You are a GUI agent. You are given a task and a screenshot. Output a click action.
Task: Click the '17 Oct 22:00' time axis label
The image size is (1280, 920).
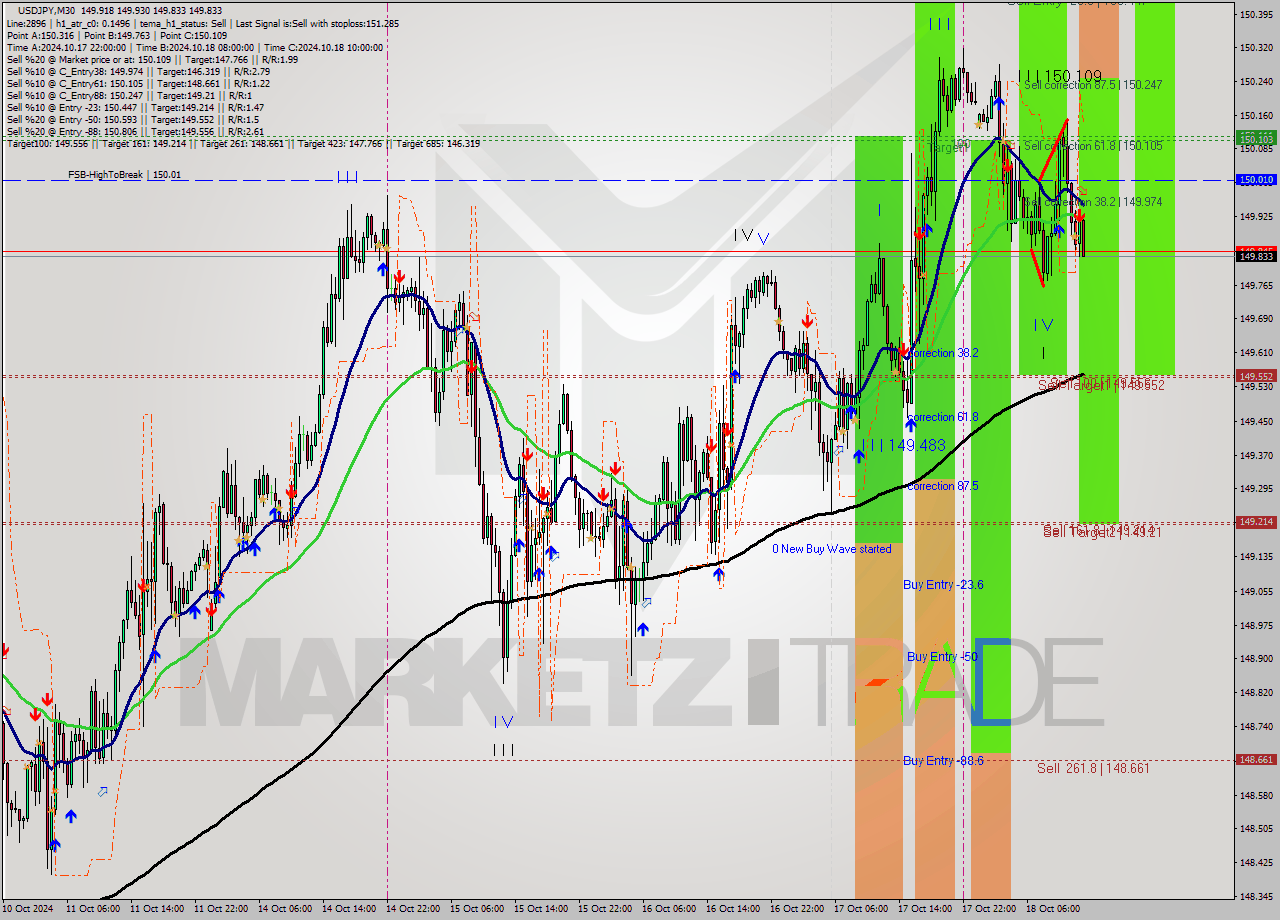tap(989, 909)
